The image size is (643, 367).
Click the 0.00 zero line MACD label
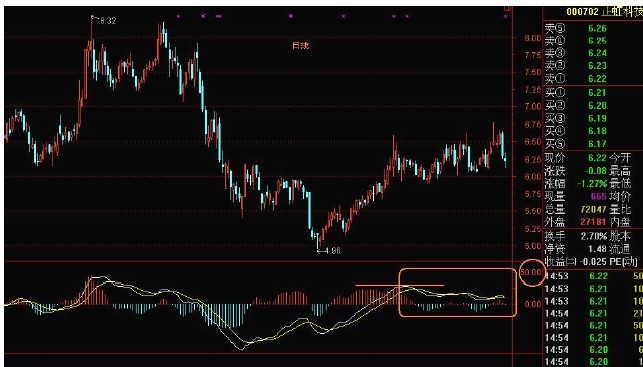533,304
